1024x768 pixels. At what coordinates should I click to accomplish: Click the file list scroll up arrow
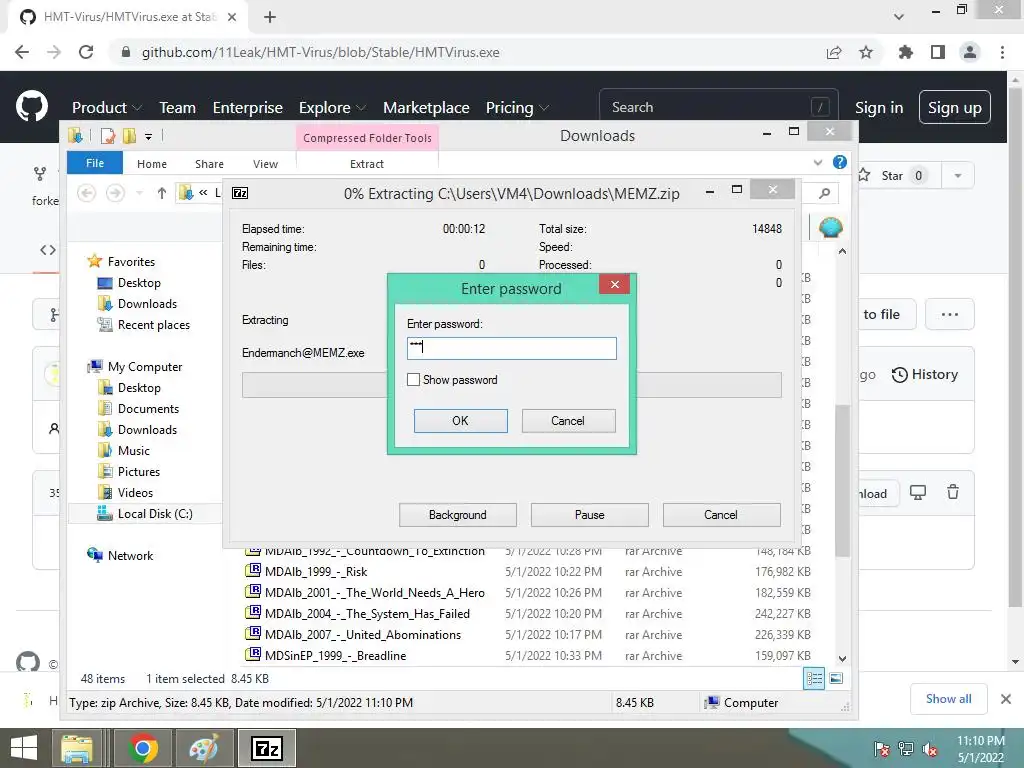(842, 251)
